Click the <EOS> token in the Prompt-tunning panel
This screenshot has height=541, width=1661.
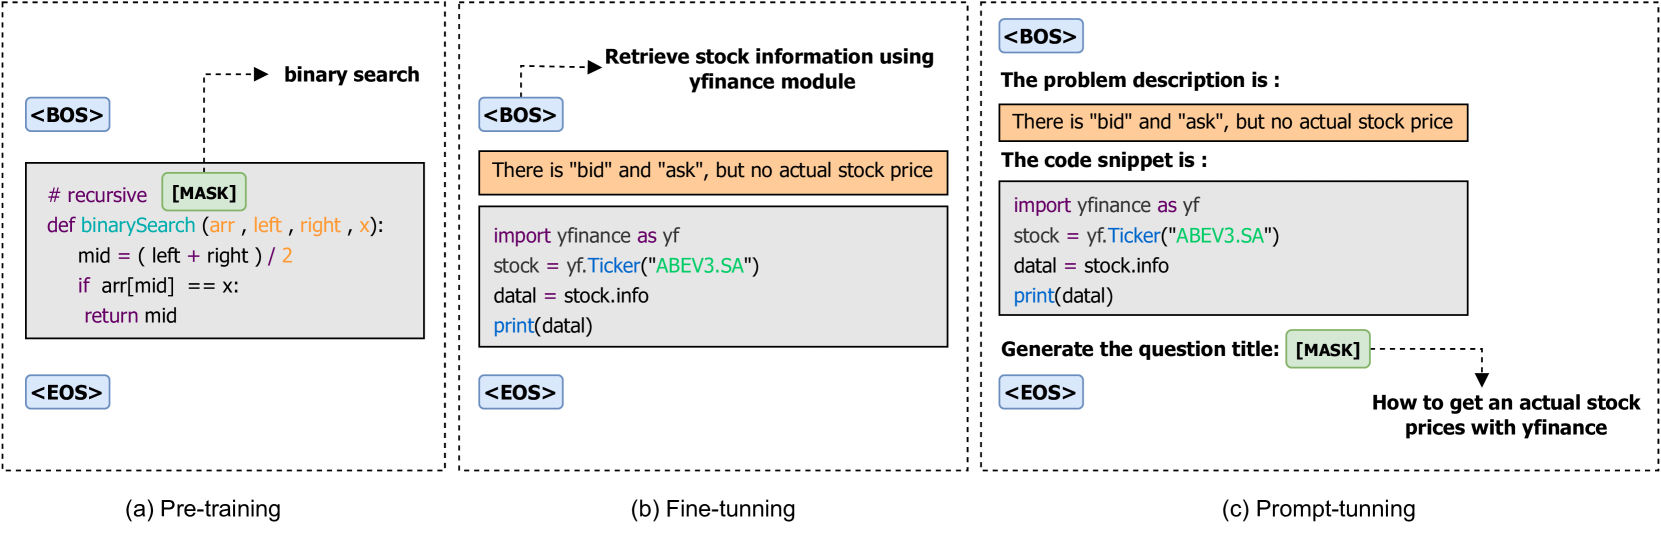(1040, 392)
